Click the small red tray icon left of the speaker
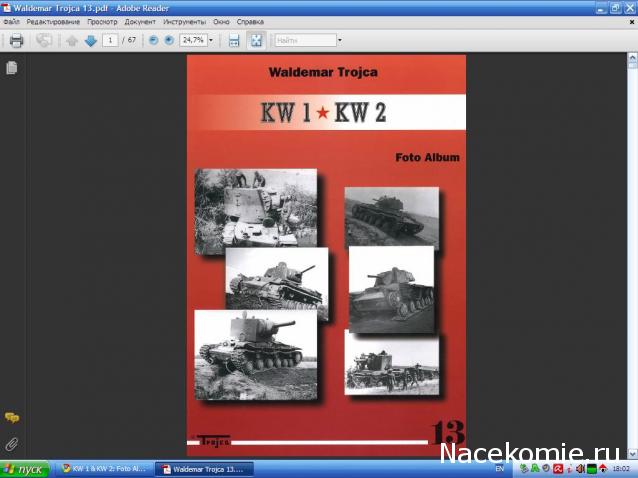The height and width of the screenshot is (478, 638). (x=570, y=469)
